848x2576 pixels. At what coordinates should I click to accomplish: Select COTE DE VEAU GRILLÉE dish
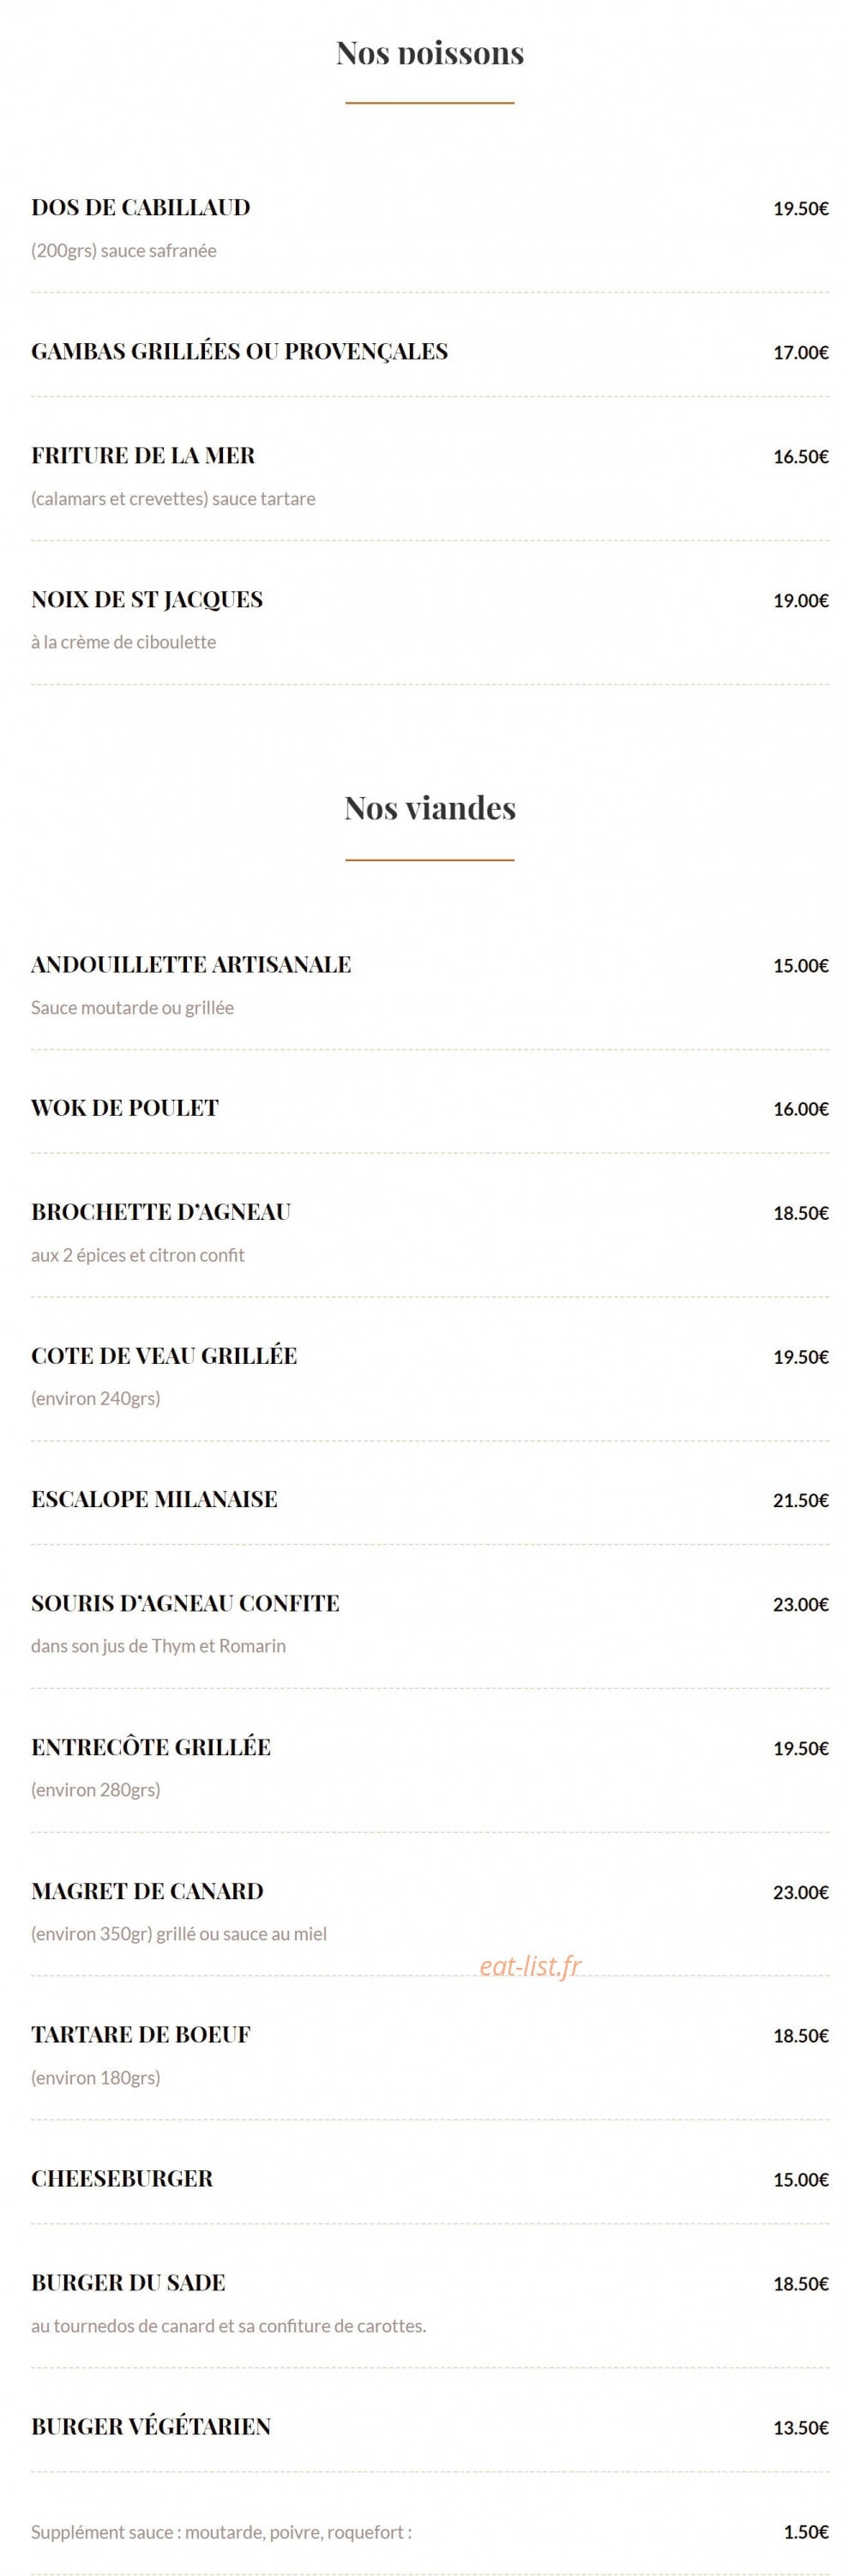164,1355
